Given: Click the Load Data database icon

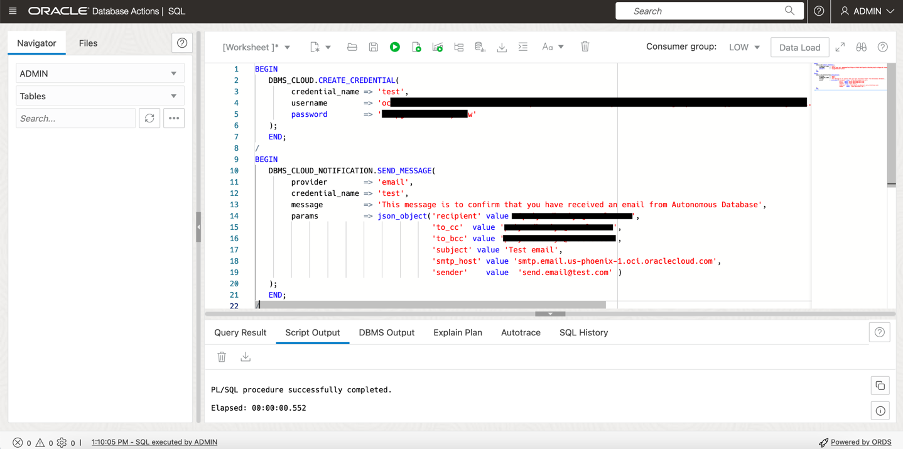Looking at the screenshot, I should pyautogui.click(x=480, y=47).
